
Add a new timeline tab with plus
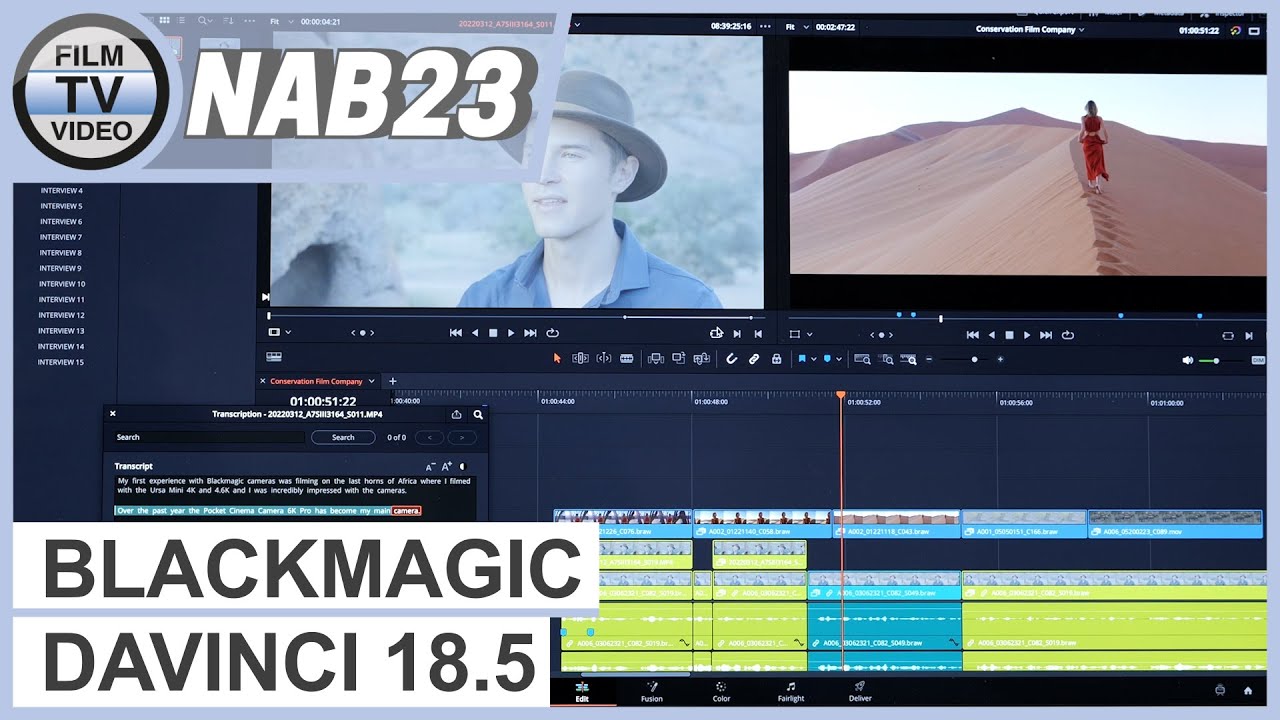click(393, 381)
